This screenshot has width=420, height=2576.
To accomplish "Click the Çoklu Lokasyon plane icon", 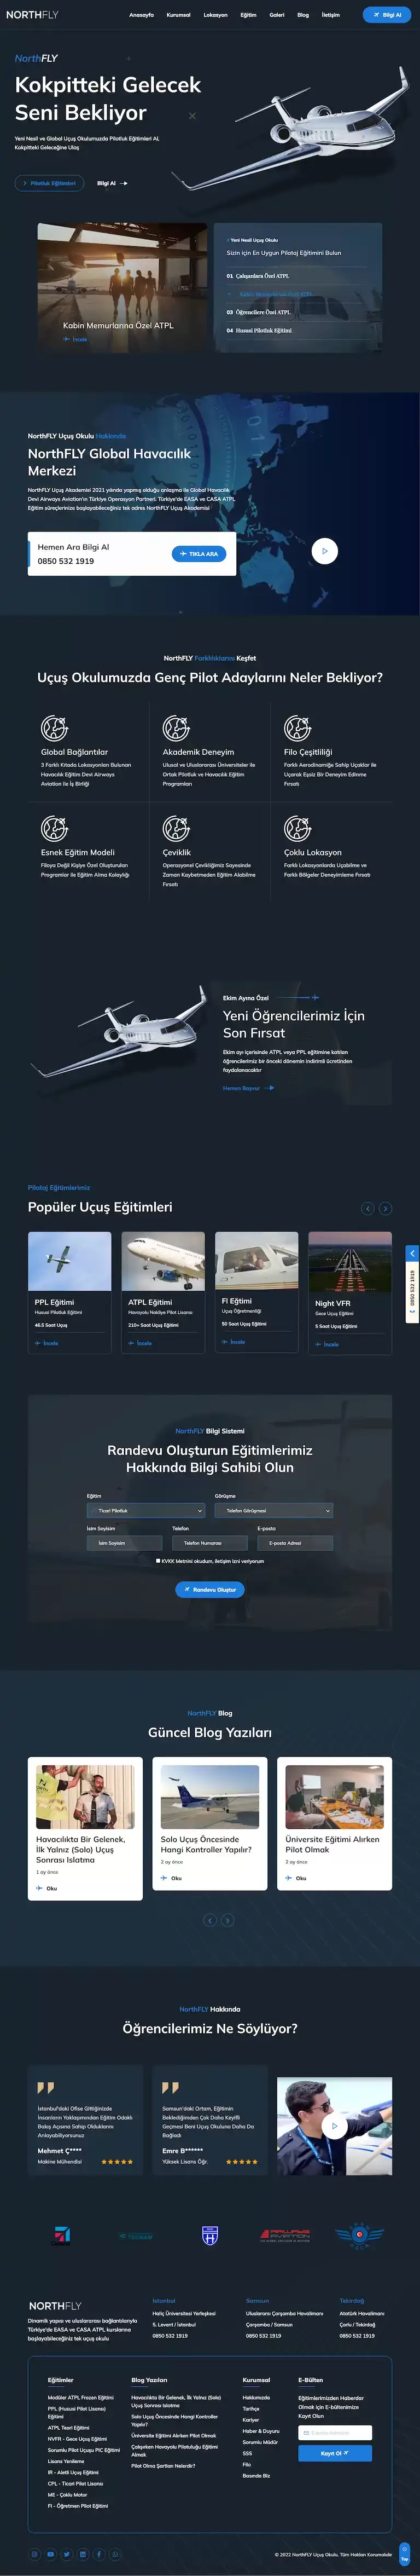I will coord(297,828).
